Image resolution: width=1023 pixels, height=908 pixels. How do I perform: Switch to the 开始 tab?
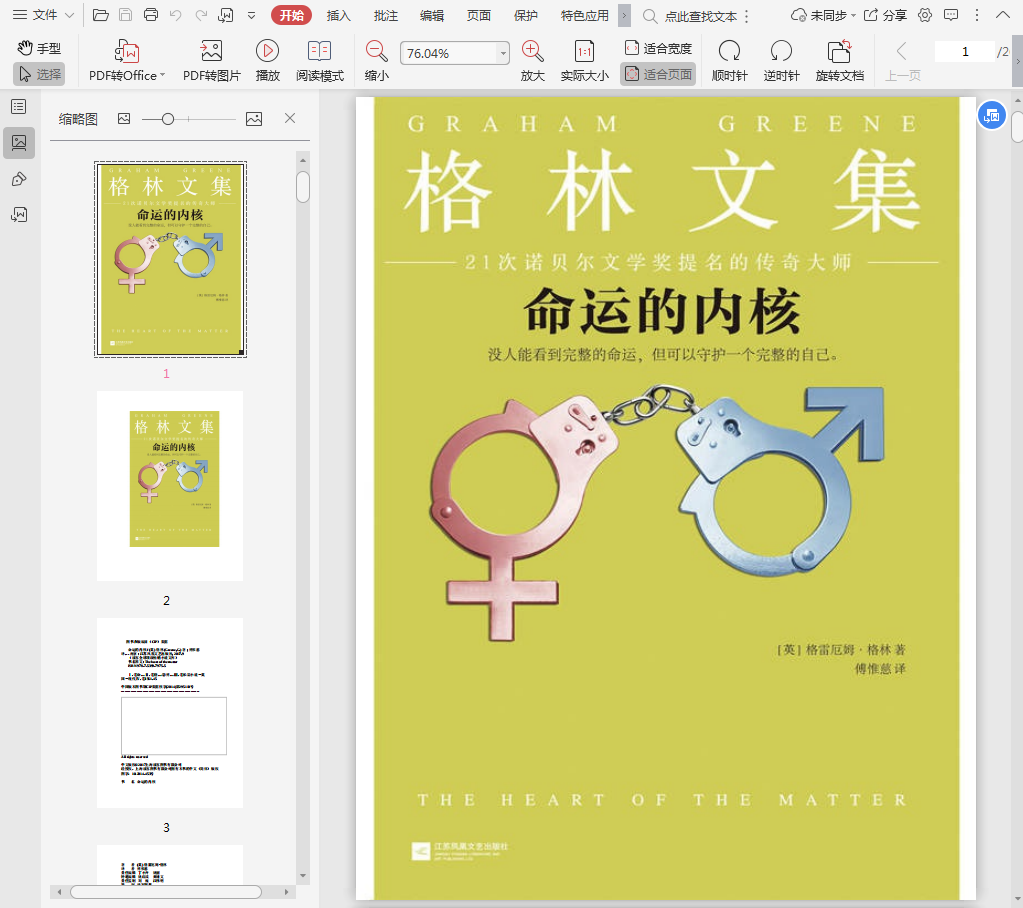click(292, 15)
